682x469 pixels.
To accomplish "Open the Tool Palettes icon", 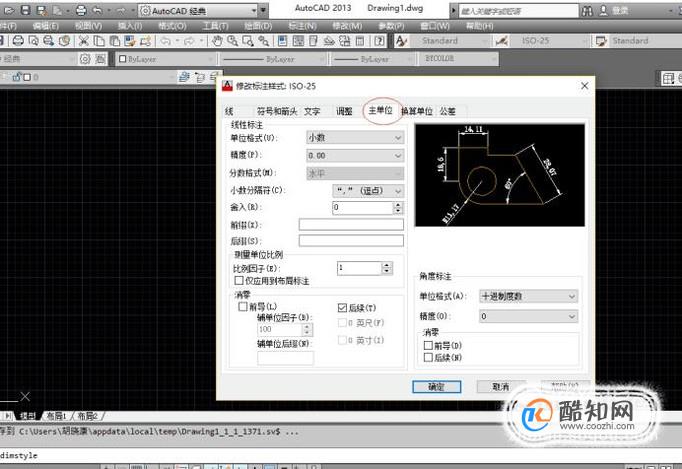I will [x=314, y=41].
